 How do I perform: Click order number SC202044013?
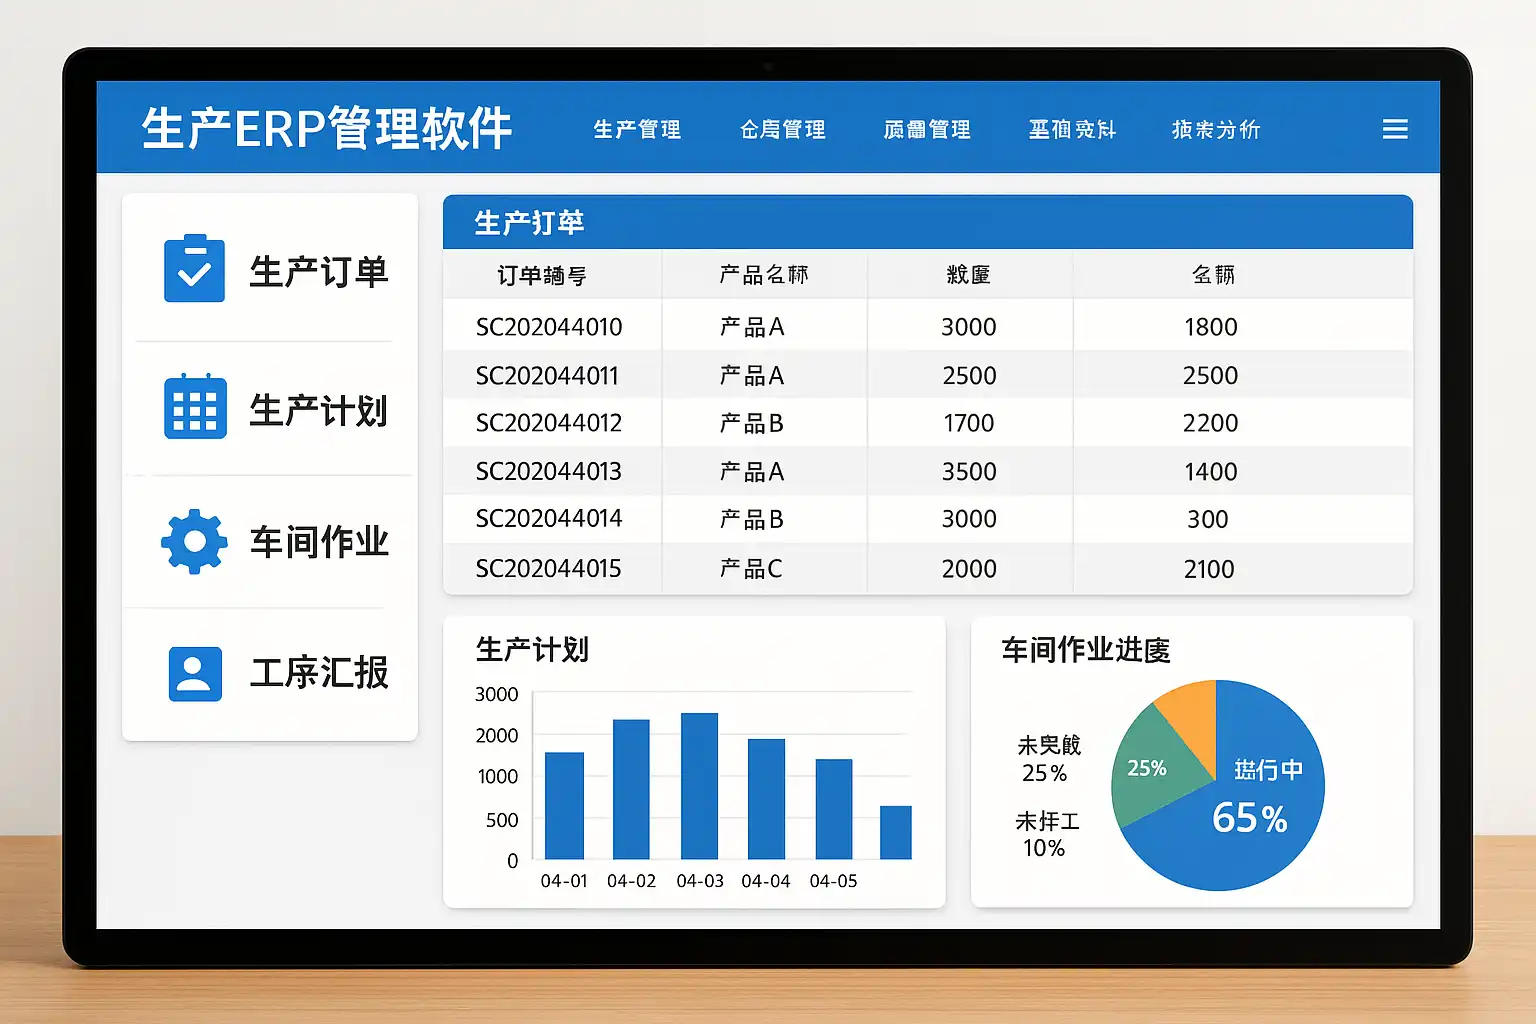(548, 471)
